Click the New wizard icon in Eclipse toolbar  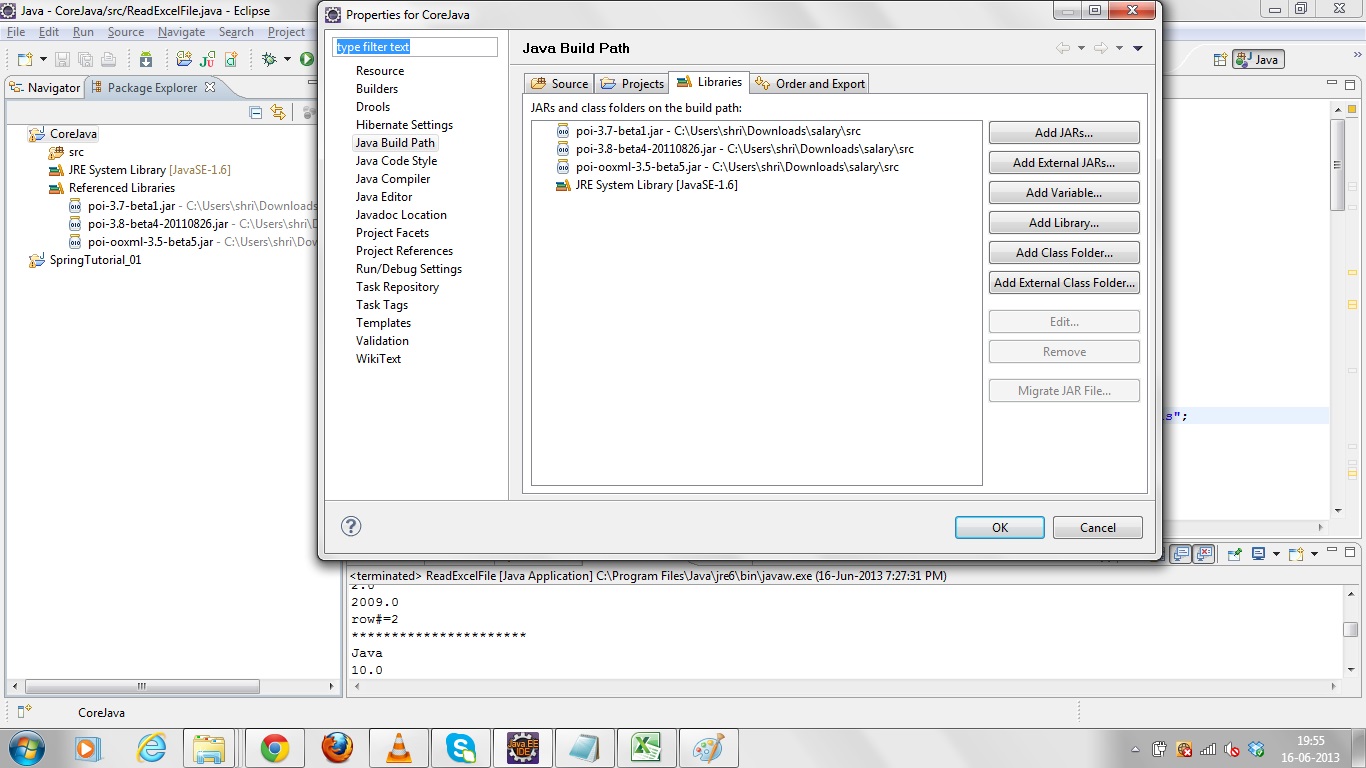click(24, 59)
